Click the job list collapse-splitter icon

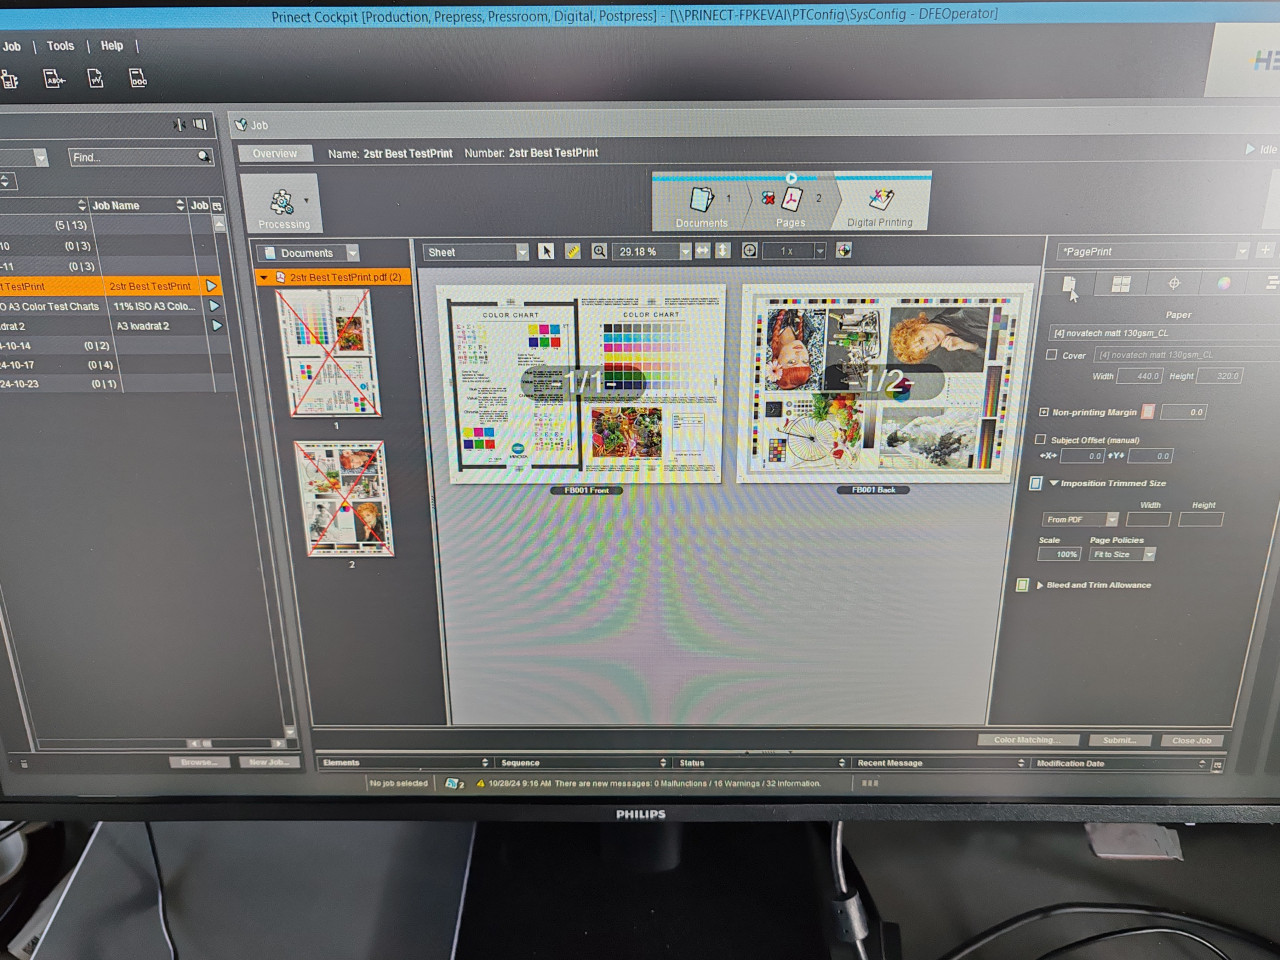coord(179,125)
